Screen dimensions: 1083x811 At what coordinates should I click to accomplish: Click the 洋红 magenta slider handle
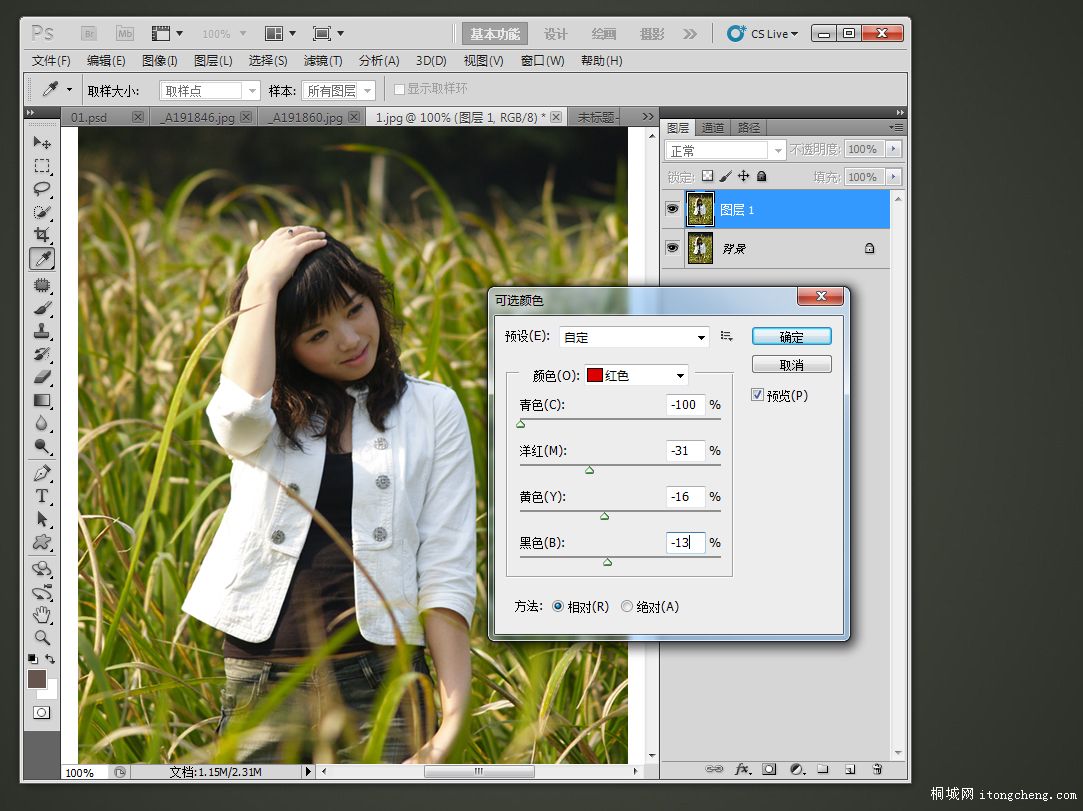tap(589, 469)
